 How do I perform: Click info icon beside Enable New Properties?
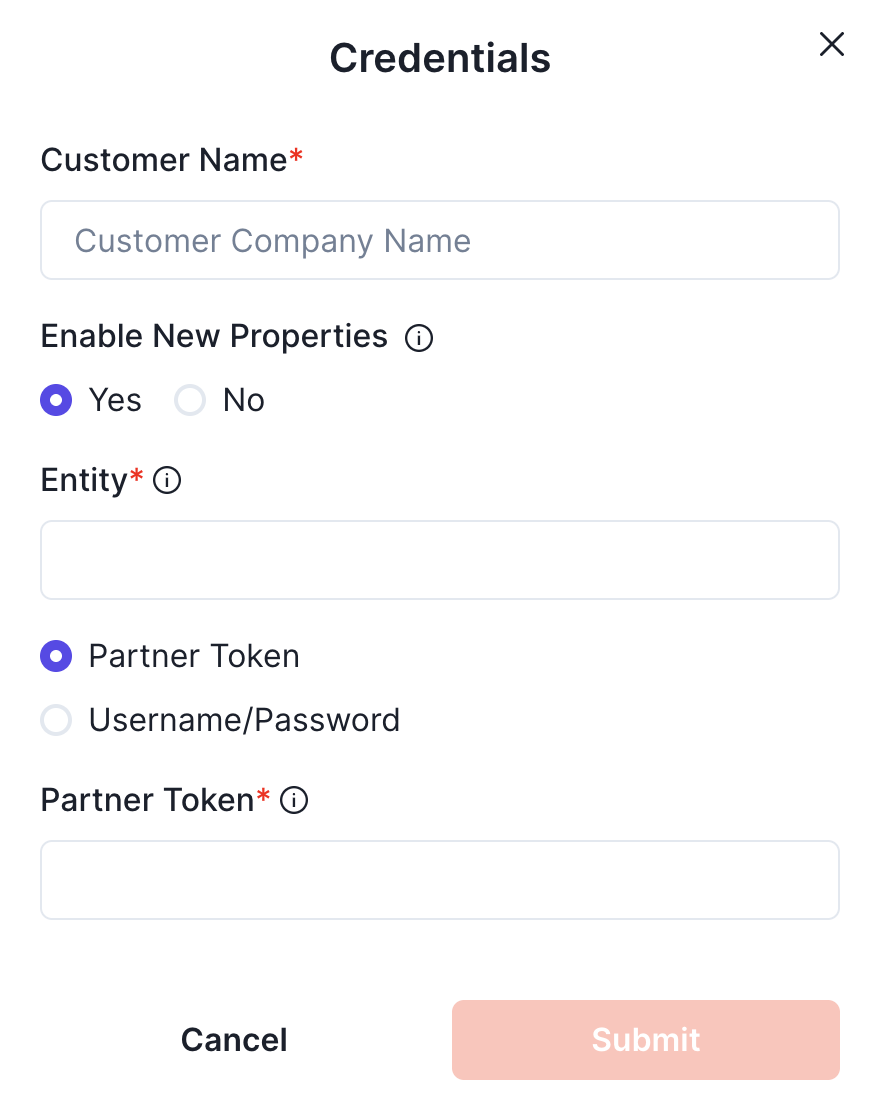(419, 339)
